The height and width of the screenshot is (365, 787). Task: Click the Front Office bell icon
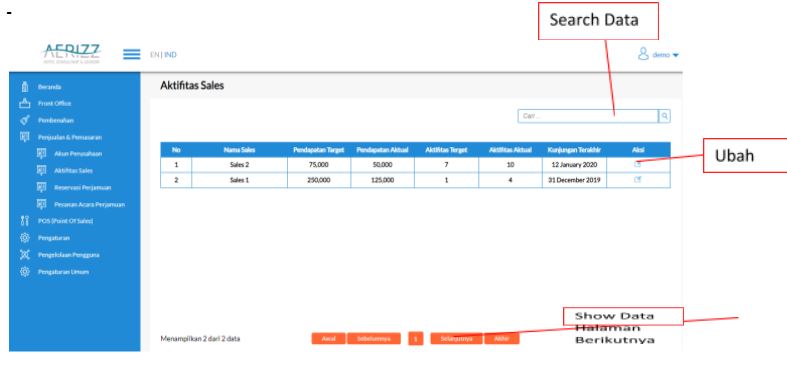tap(24, 103)
